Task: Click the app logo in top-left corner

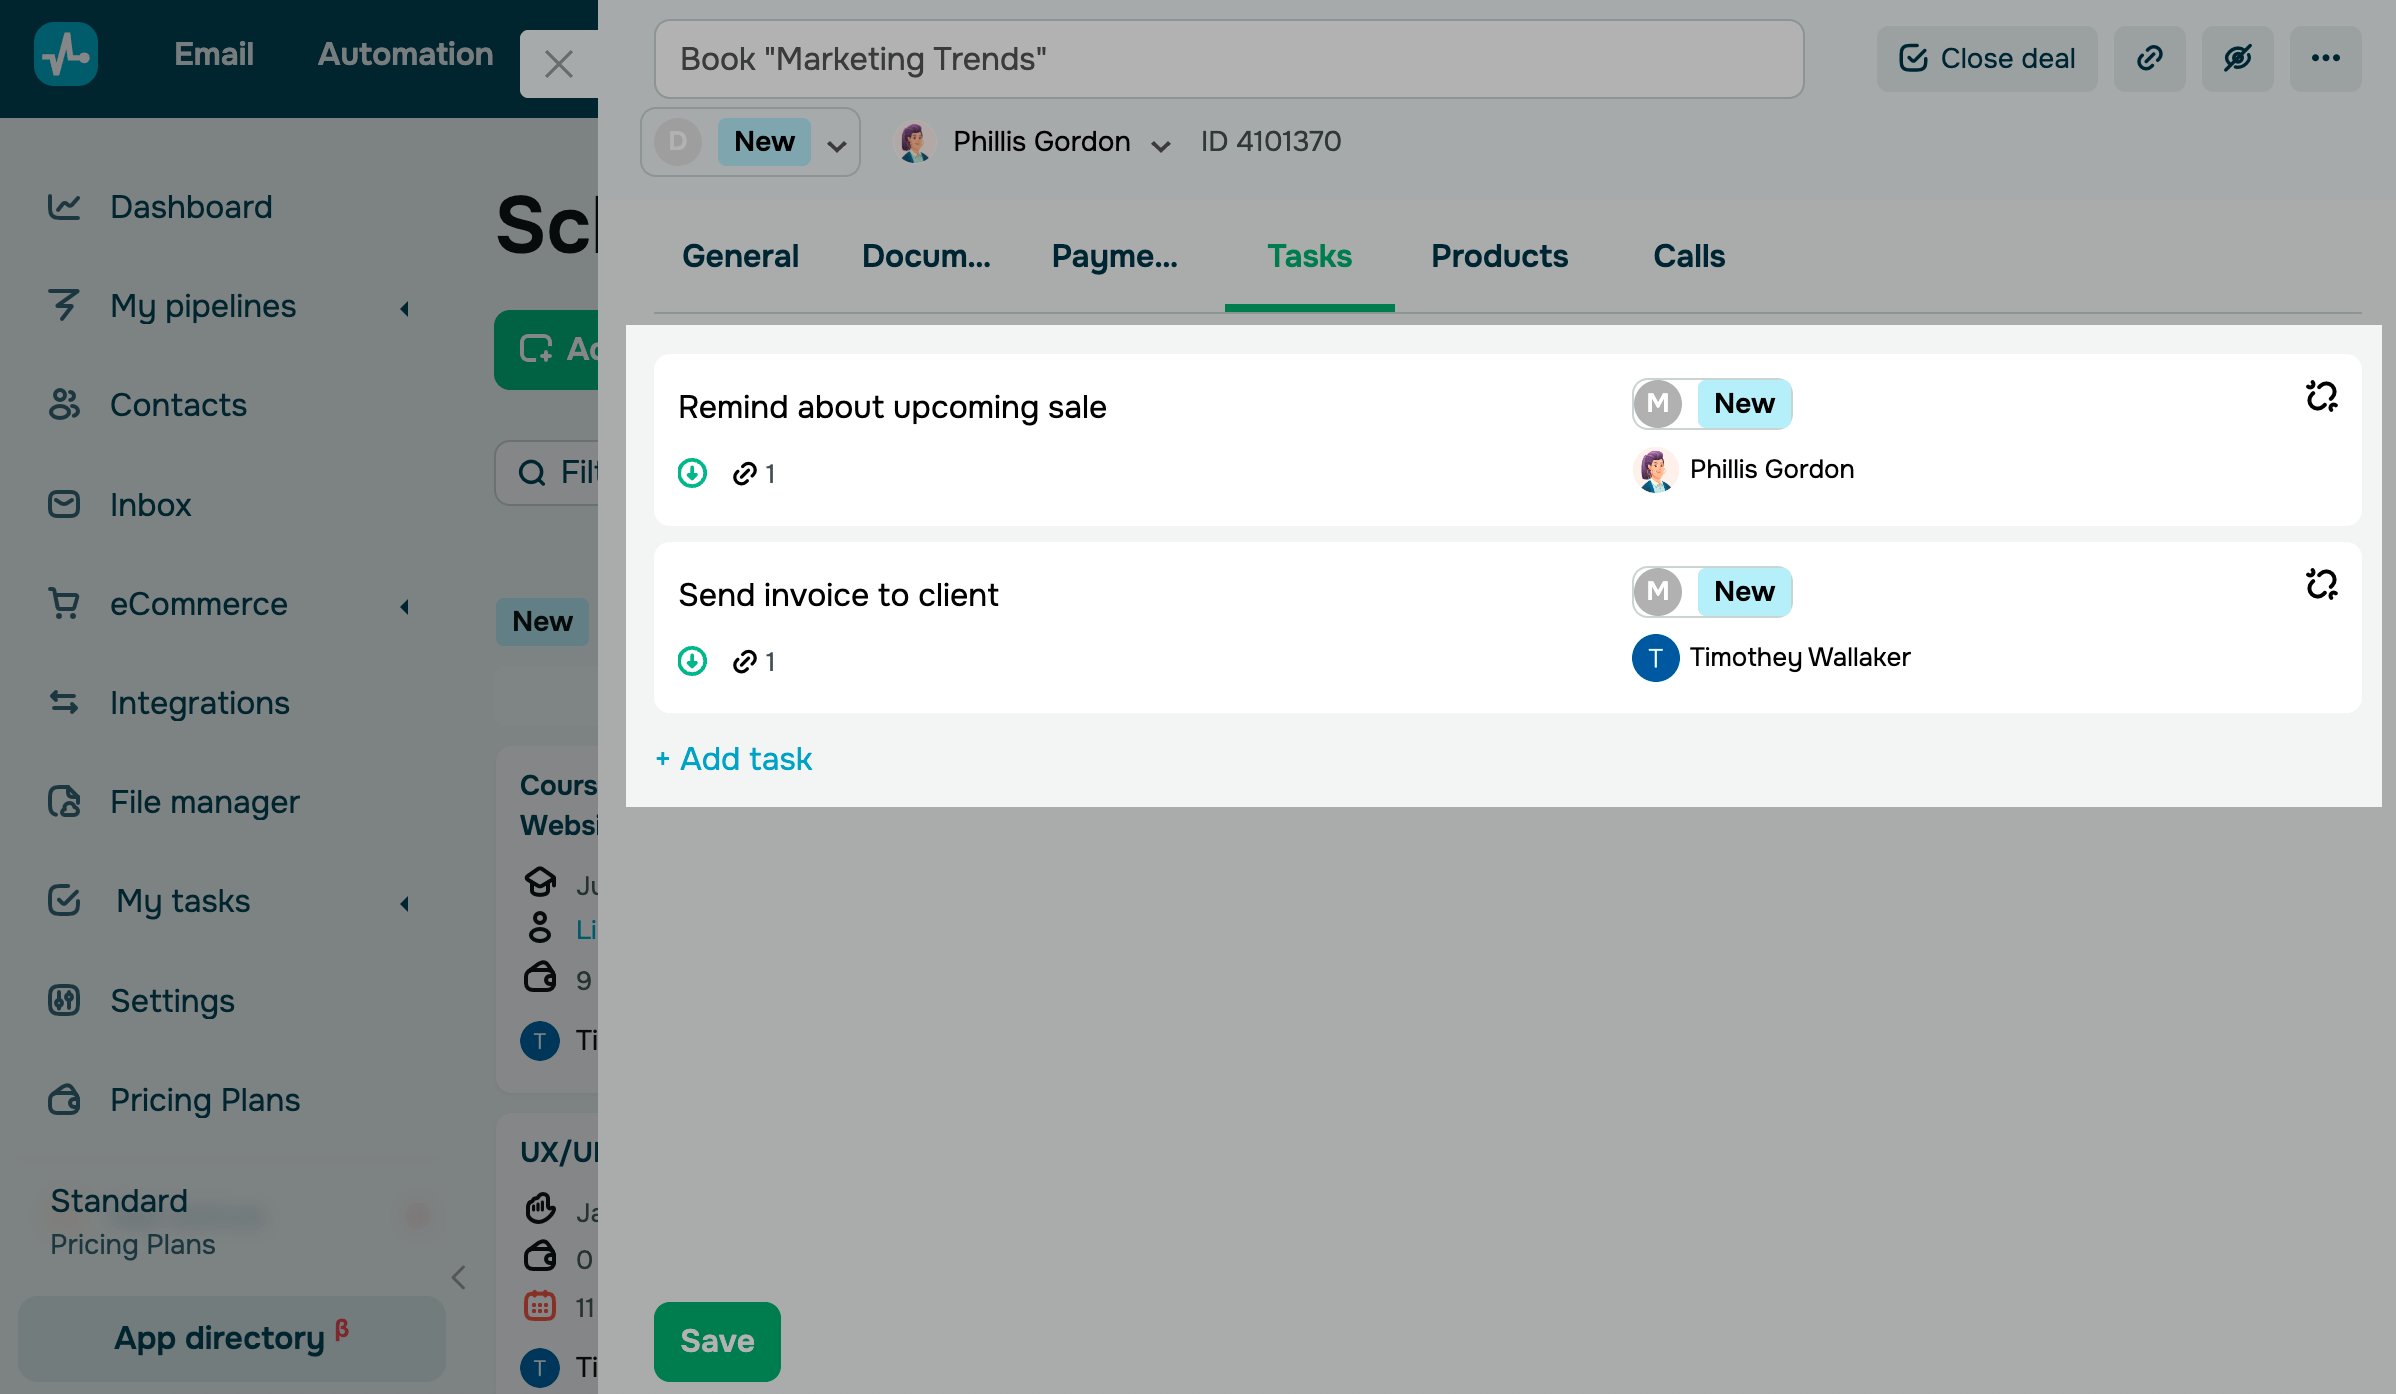Action: (x=66, y=54)
